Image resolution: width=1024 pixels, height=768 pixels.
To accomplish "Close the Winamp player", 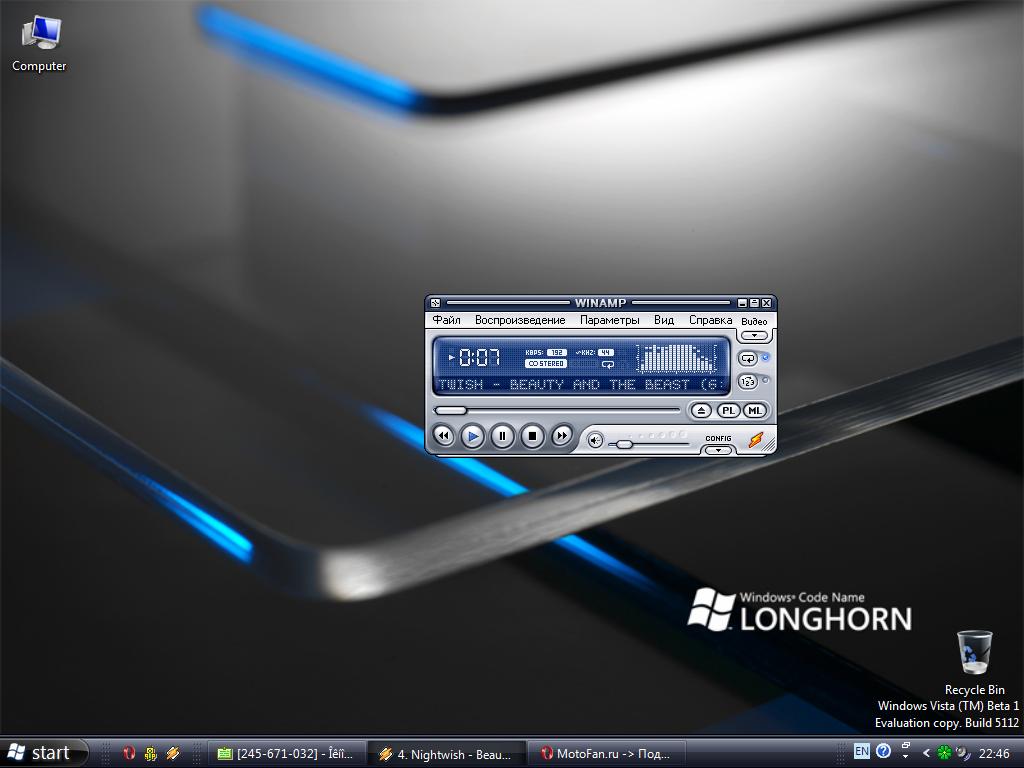I will (766, 303).
